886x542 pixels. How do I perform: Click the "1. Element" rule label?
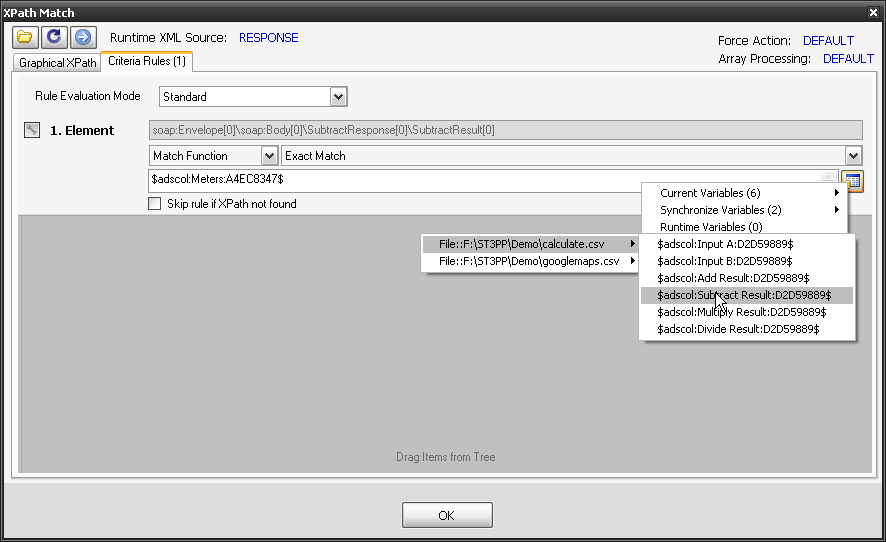pyautogui.click(x=82, y=131)
